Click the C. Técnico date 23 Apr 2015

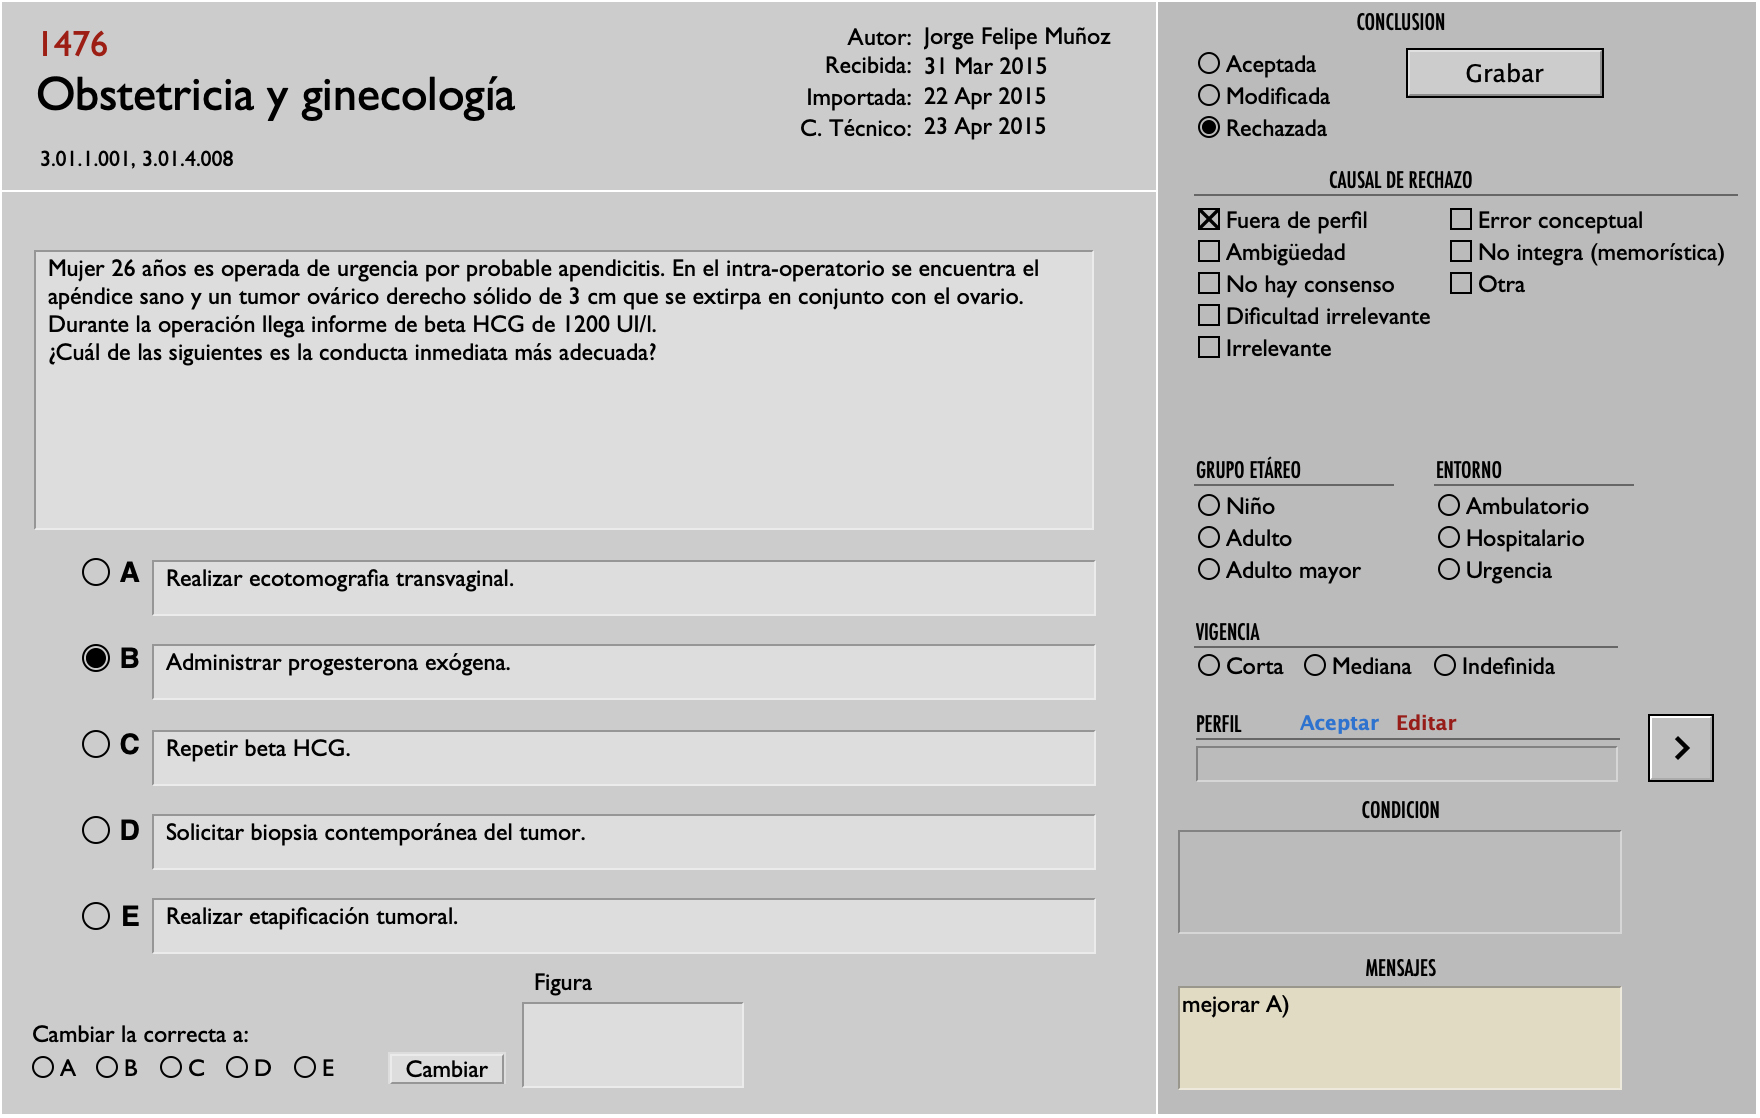985,127
